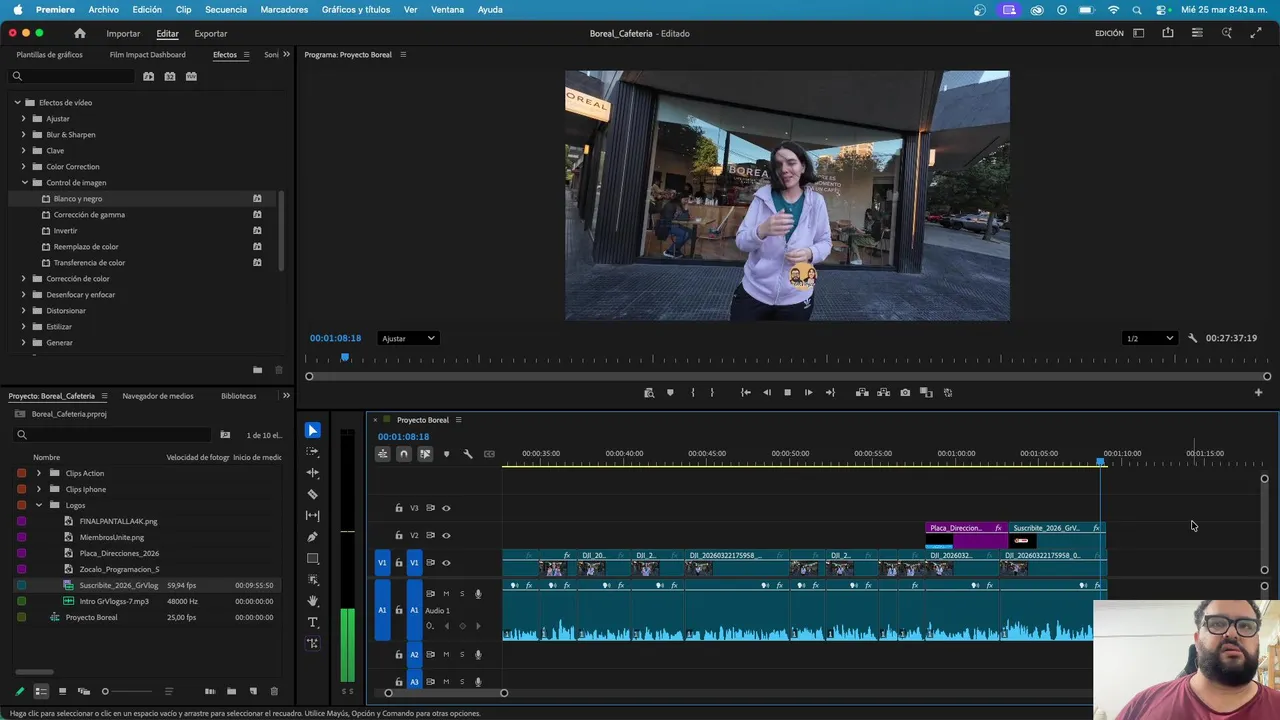
Task: Select the Razor tool in the tools panel
Action: point(313,494)
